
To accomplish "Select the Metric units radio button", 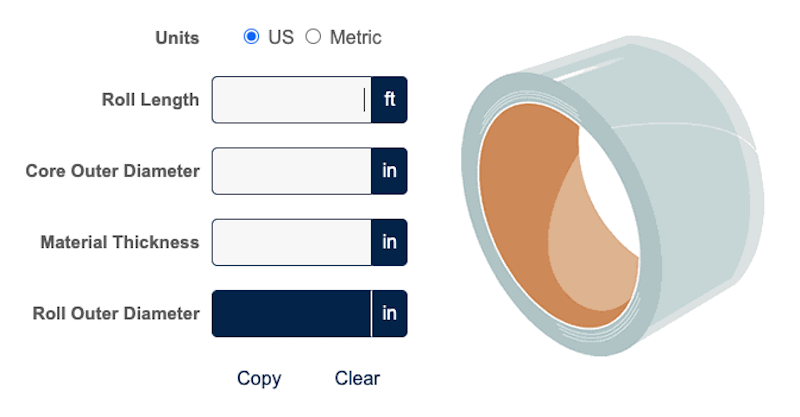I will point(313,37).
